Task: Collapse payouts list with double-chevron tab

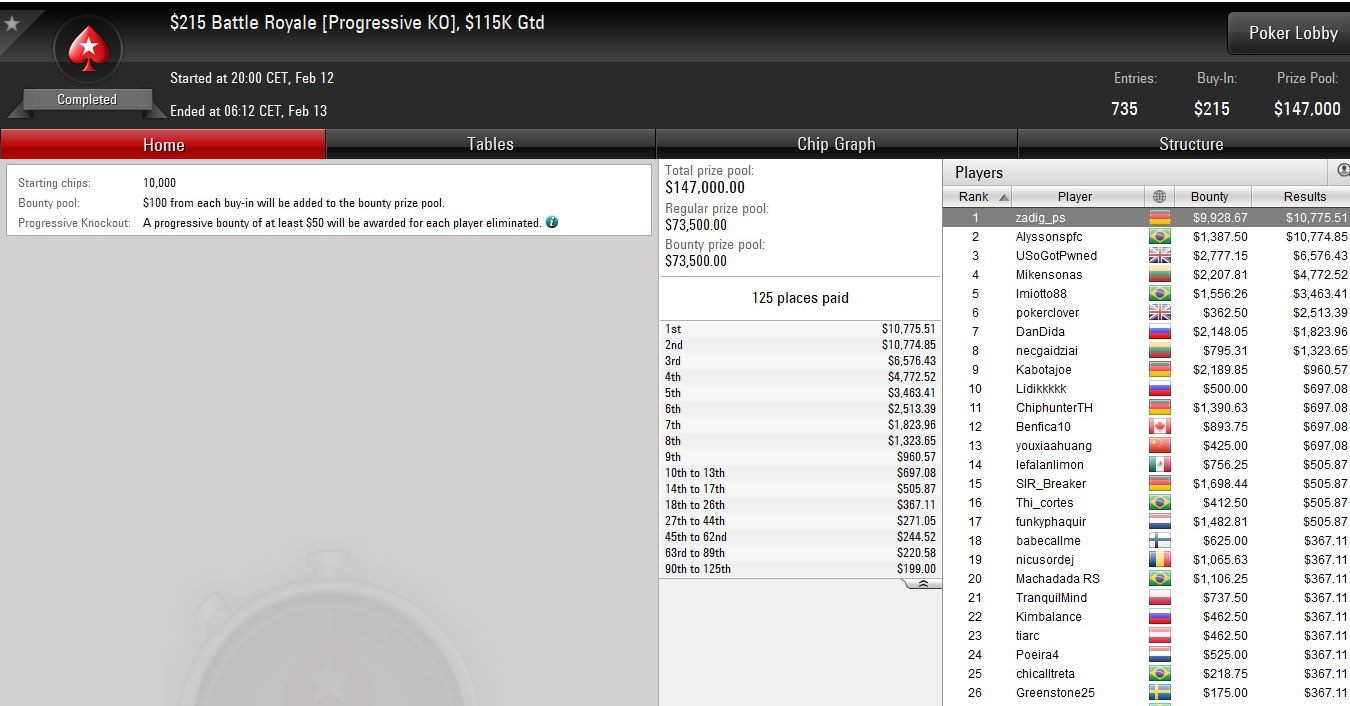Action: [x=923, y=584]
